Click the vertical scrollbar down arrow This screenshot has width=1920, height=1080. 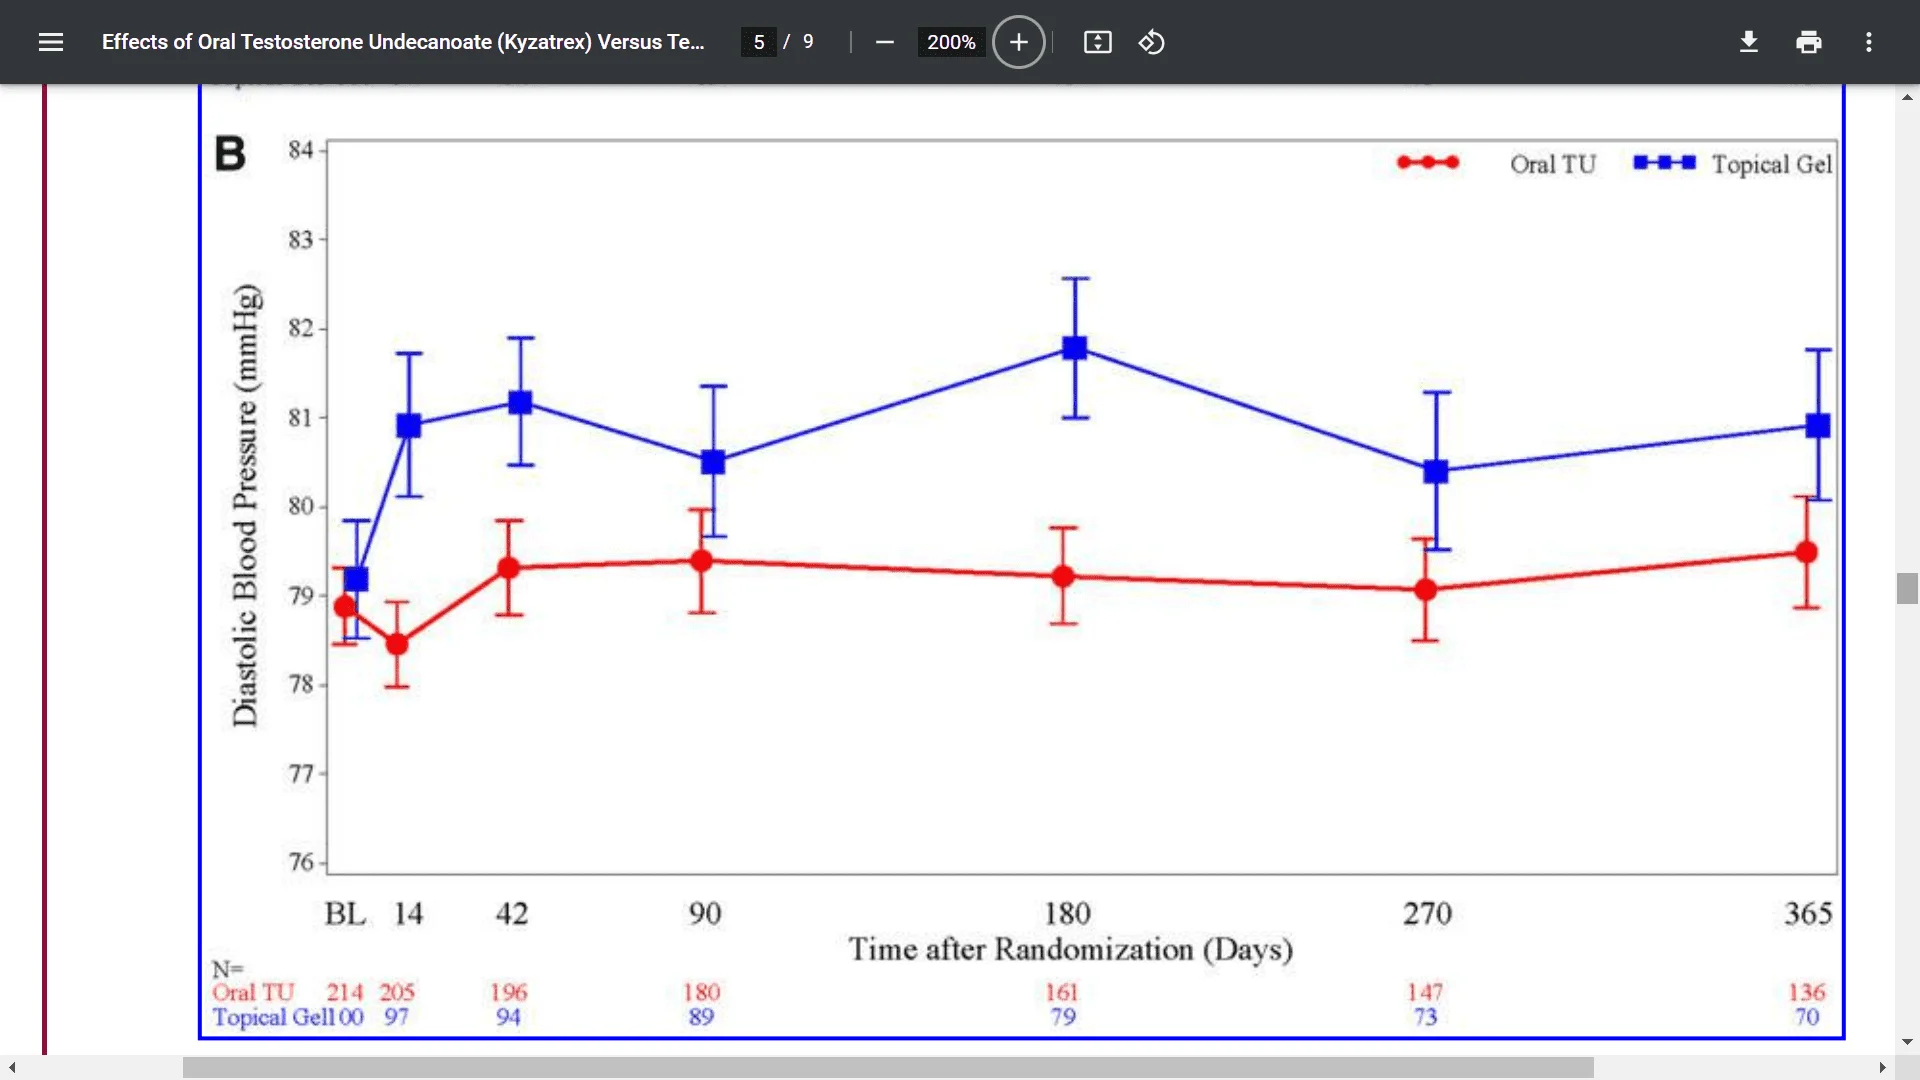(x=1907, y=1041)
